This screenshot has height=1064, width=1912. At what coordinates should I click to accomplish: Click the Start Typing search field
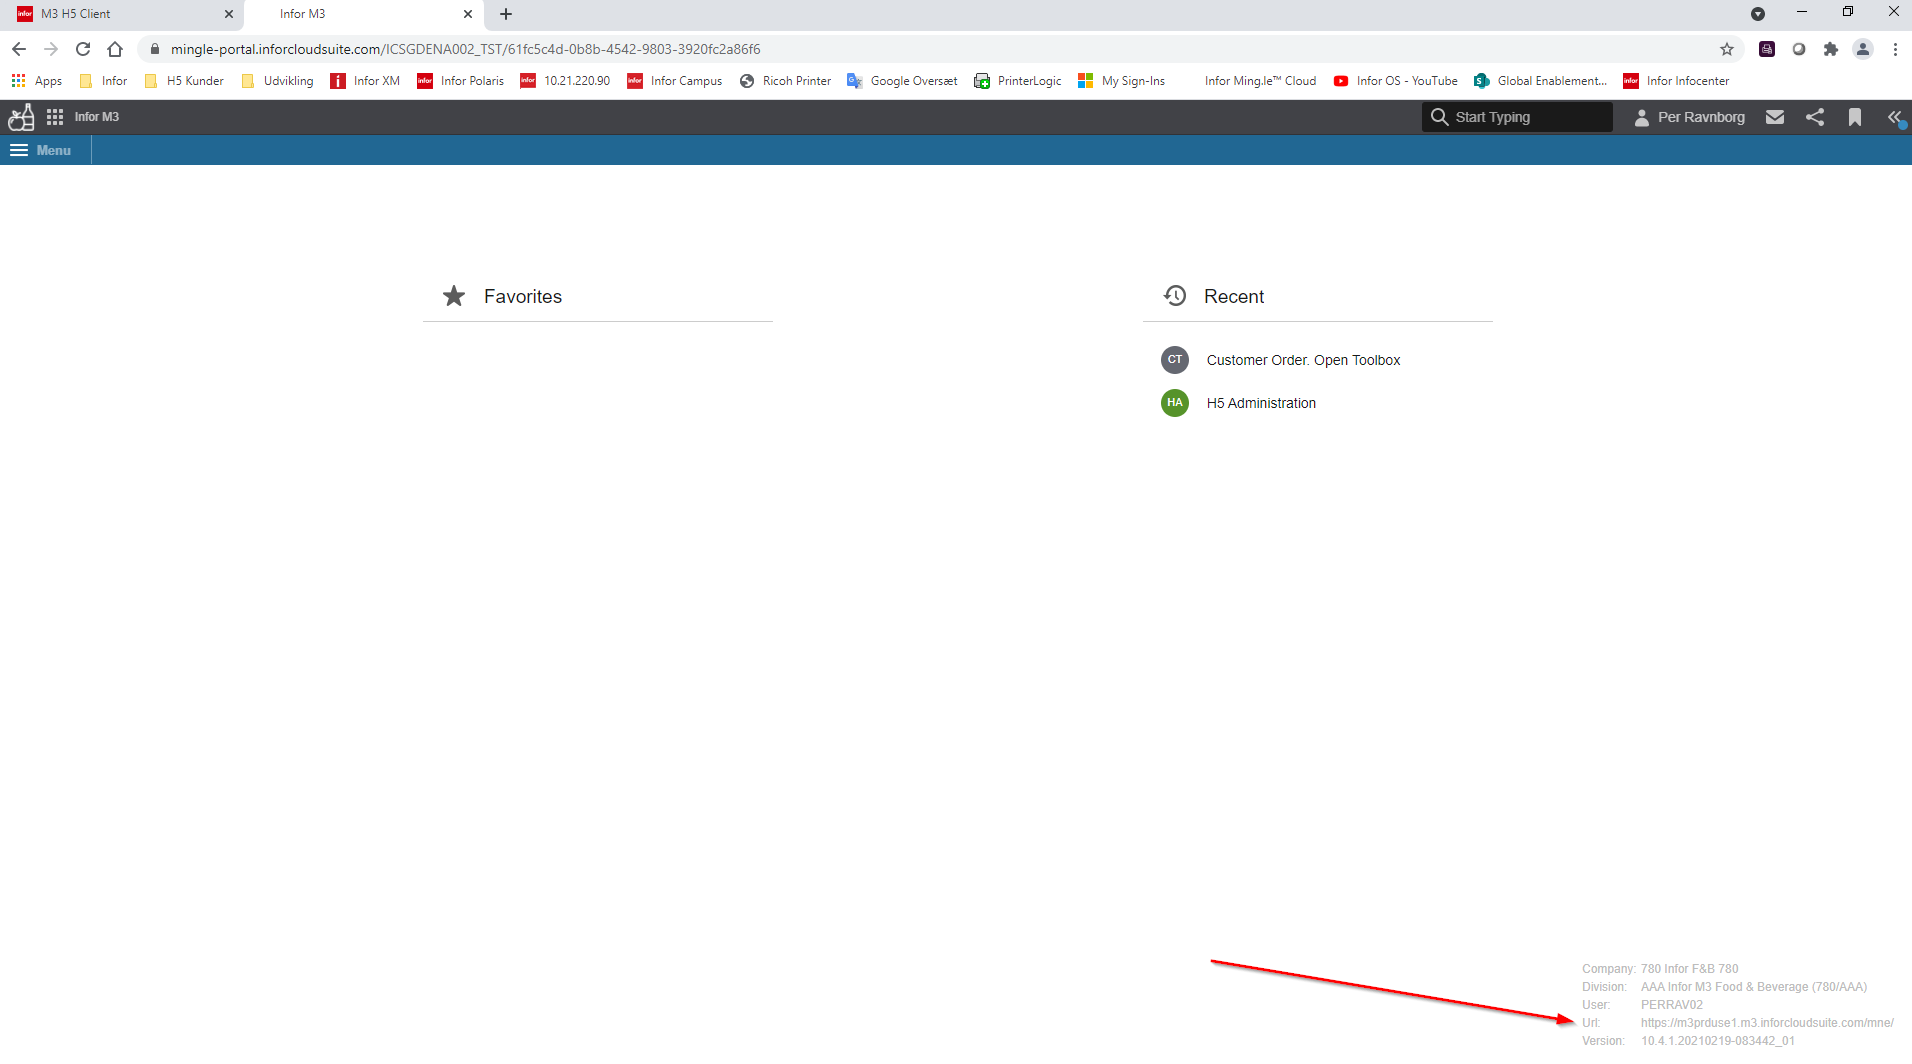(1517, 117)
